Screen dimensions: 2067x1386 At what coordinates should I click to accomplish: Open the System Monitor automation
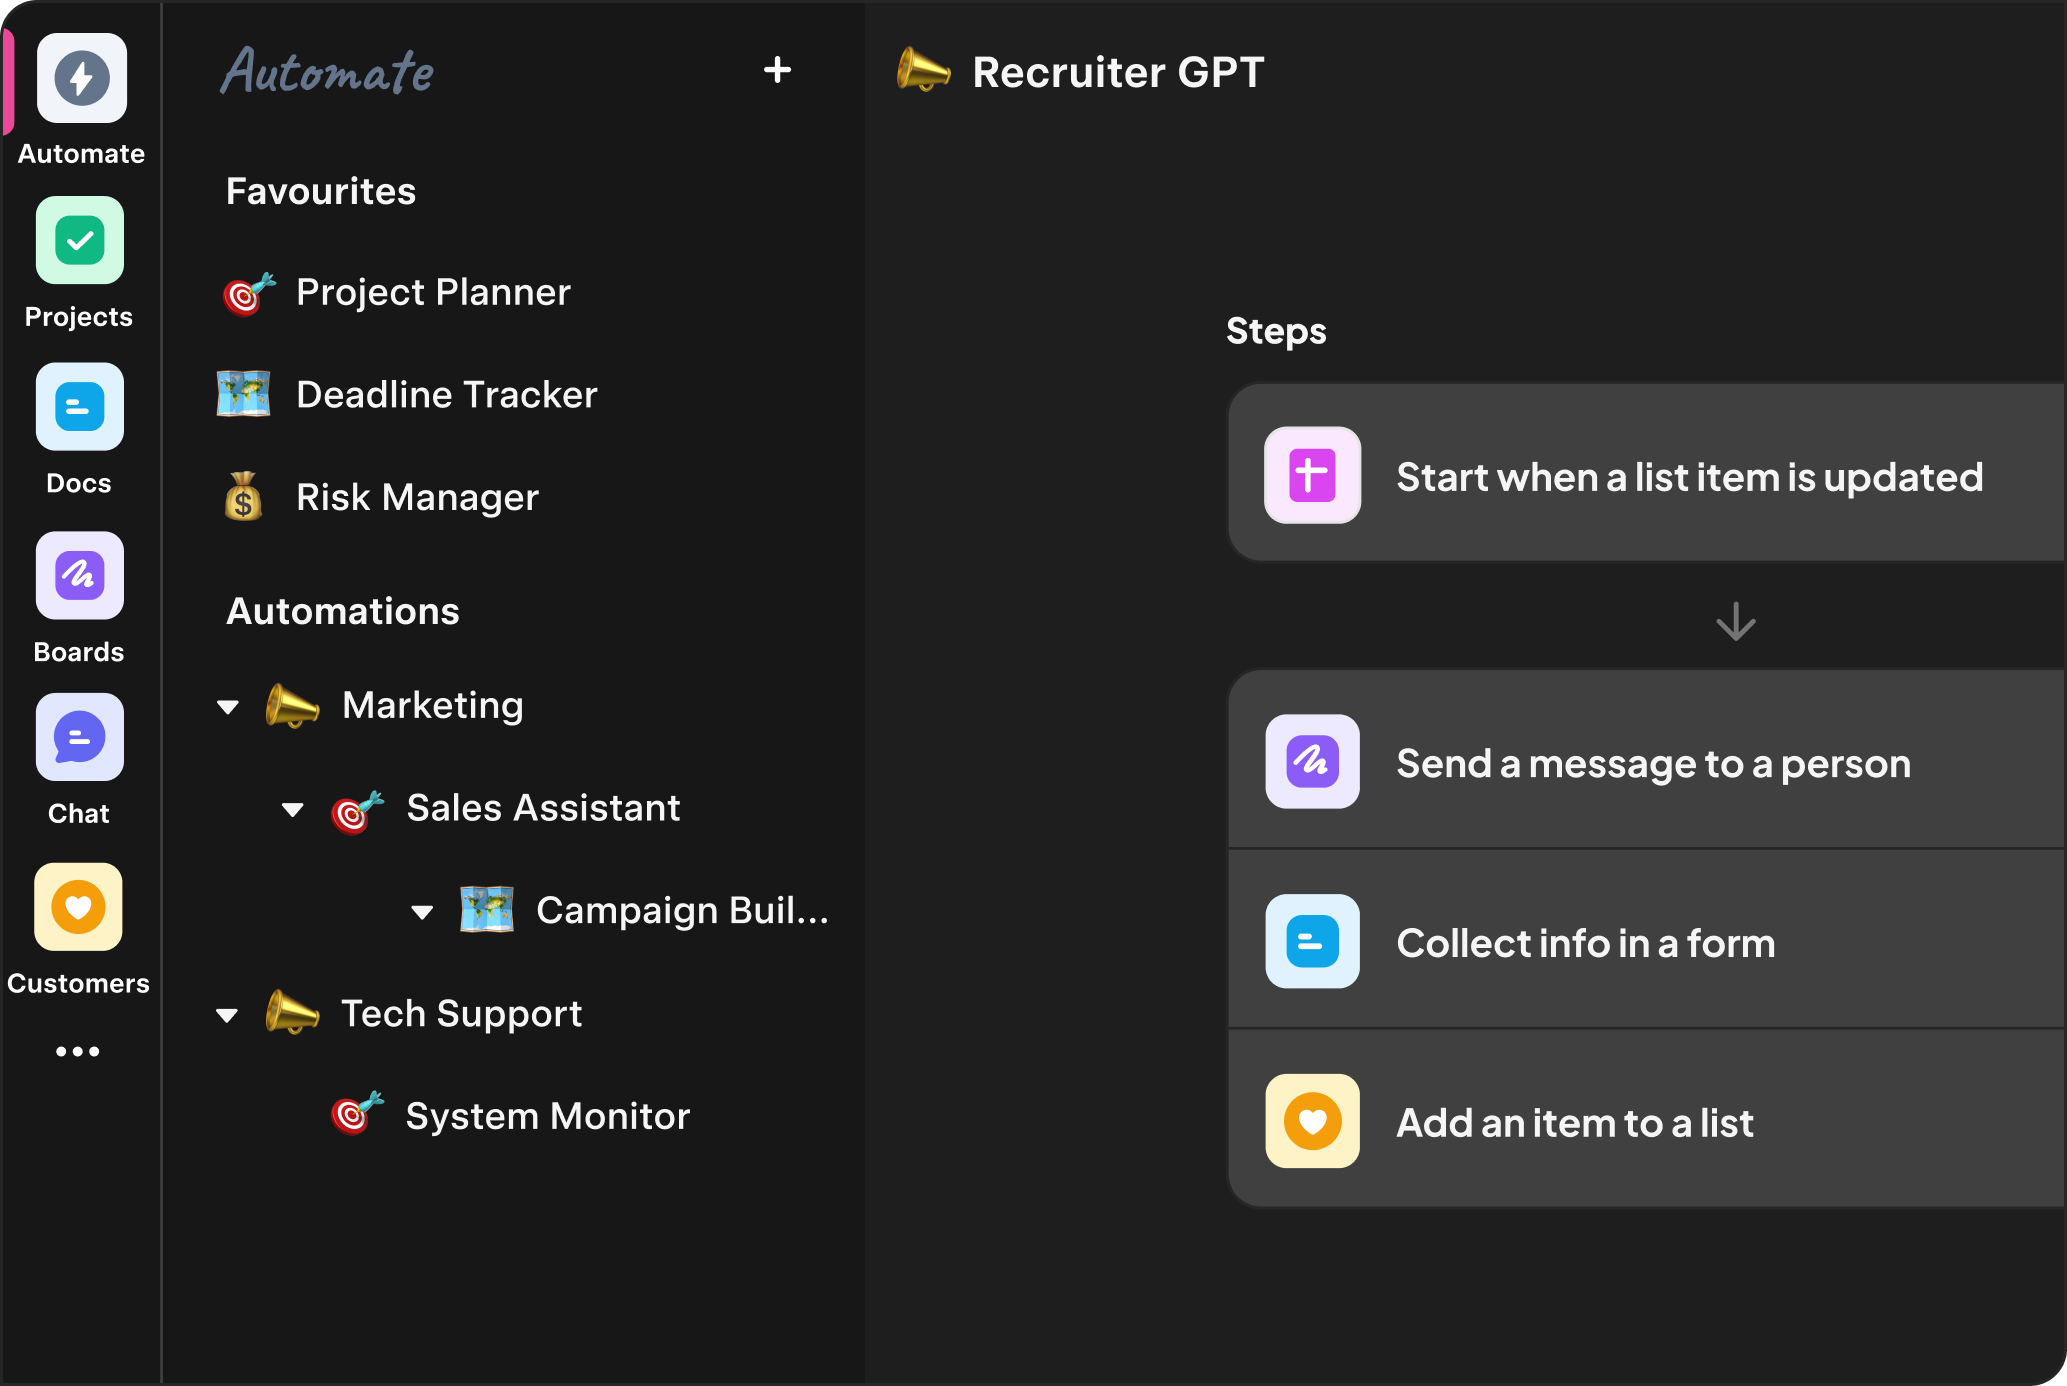point(547,1116)
